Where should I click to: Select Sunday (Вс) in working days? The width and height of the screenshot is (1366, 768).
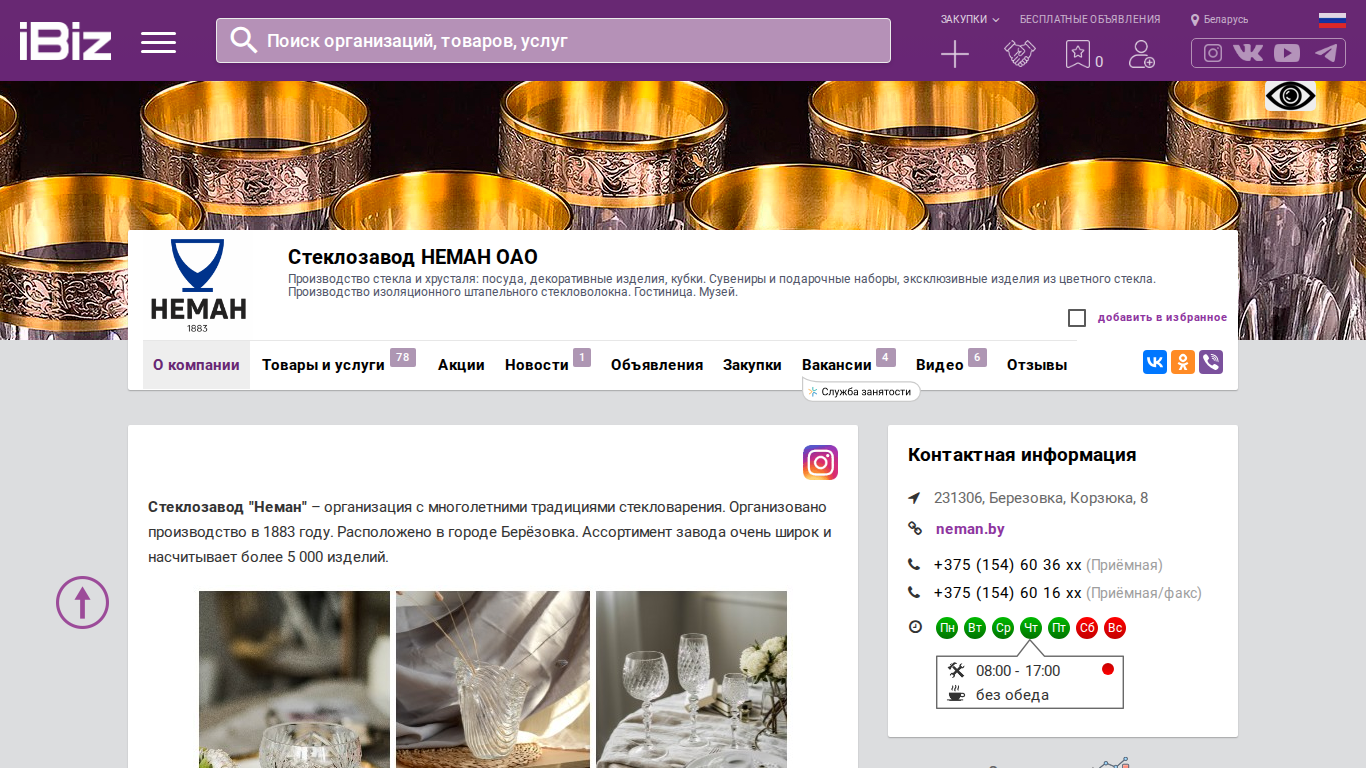(1115, 628)
